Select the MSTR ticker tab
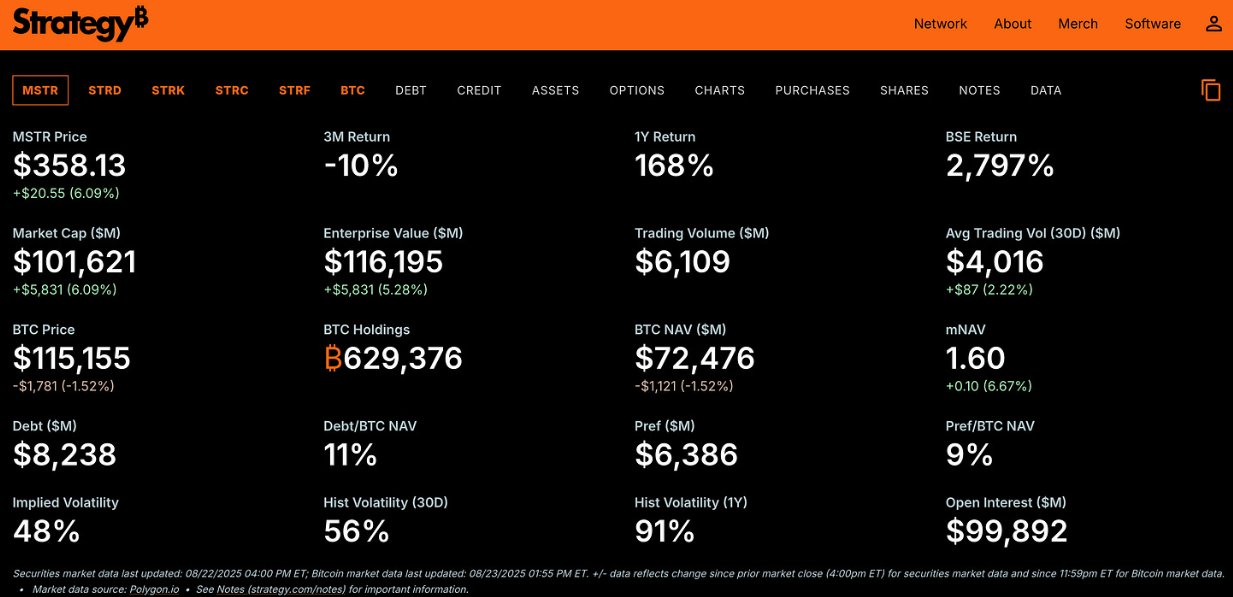 pyautogui.click(x=40, y=90)
